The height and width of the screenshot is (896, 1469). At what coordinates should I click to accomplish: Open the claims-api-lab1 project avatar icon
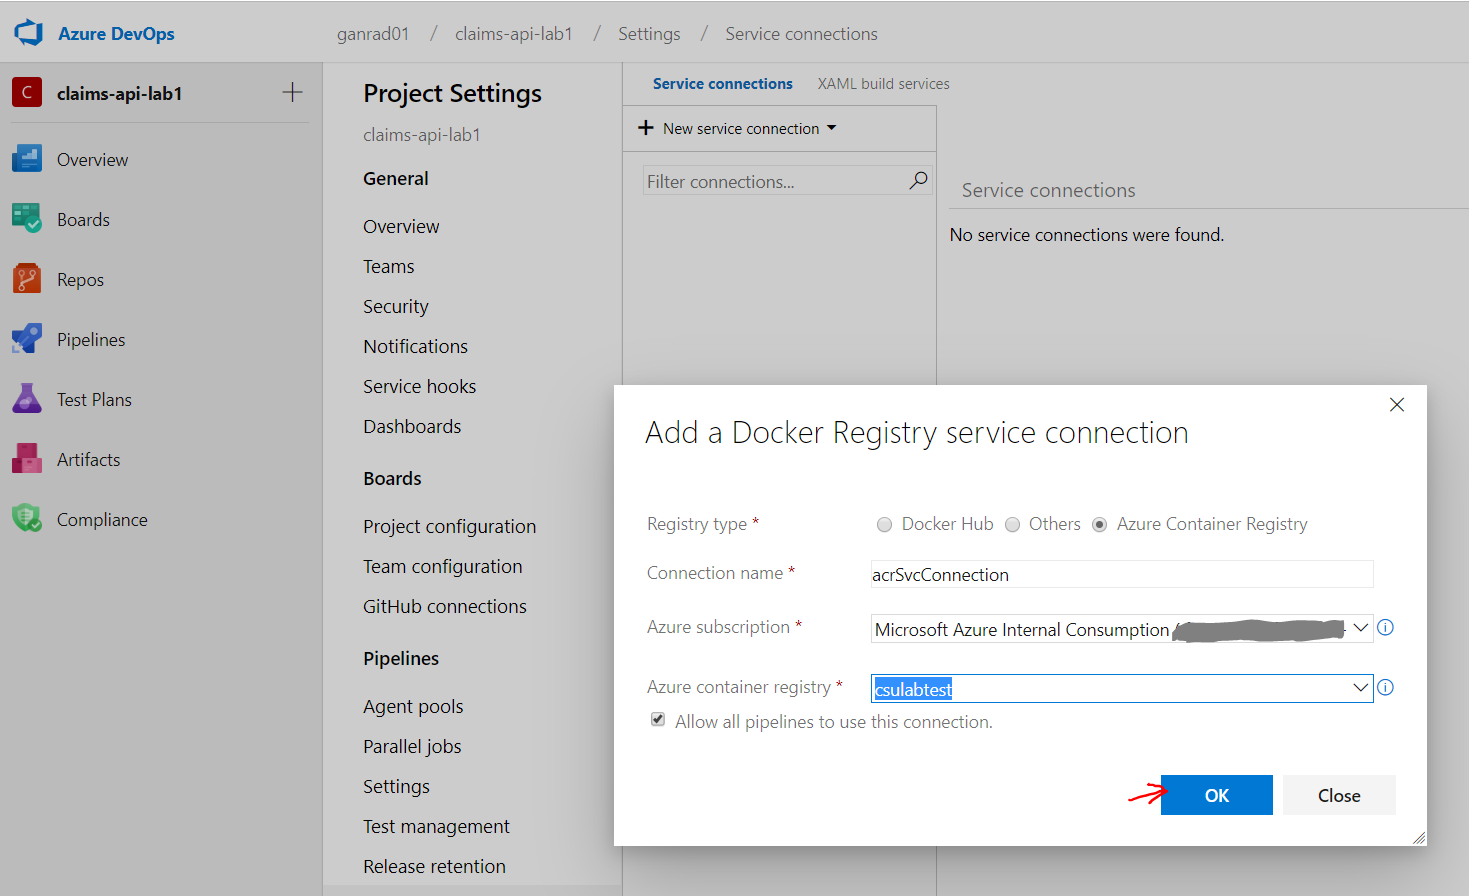27,92
